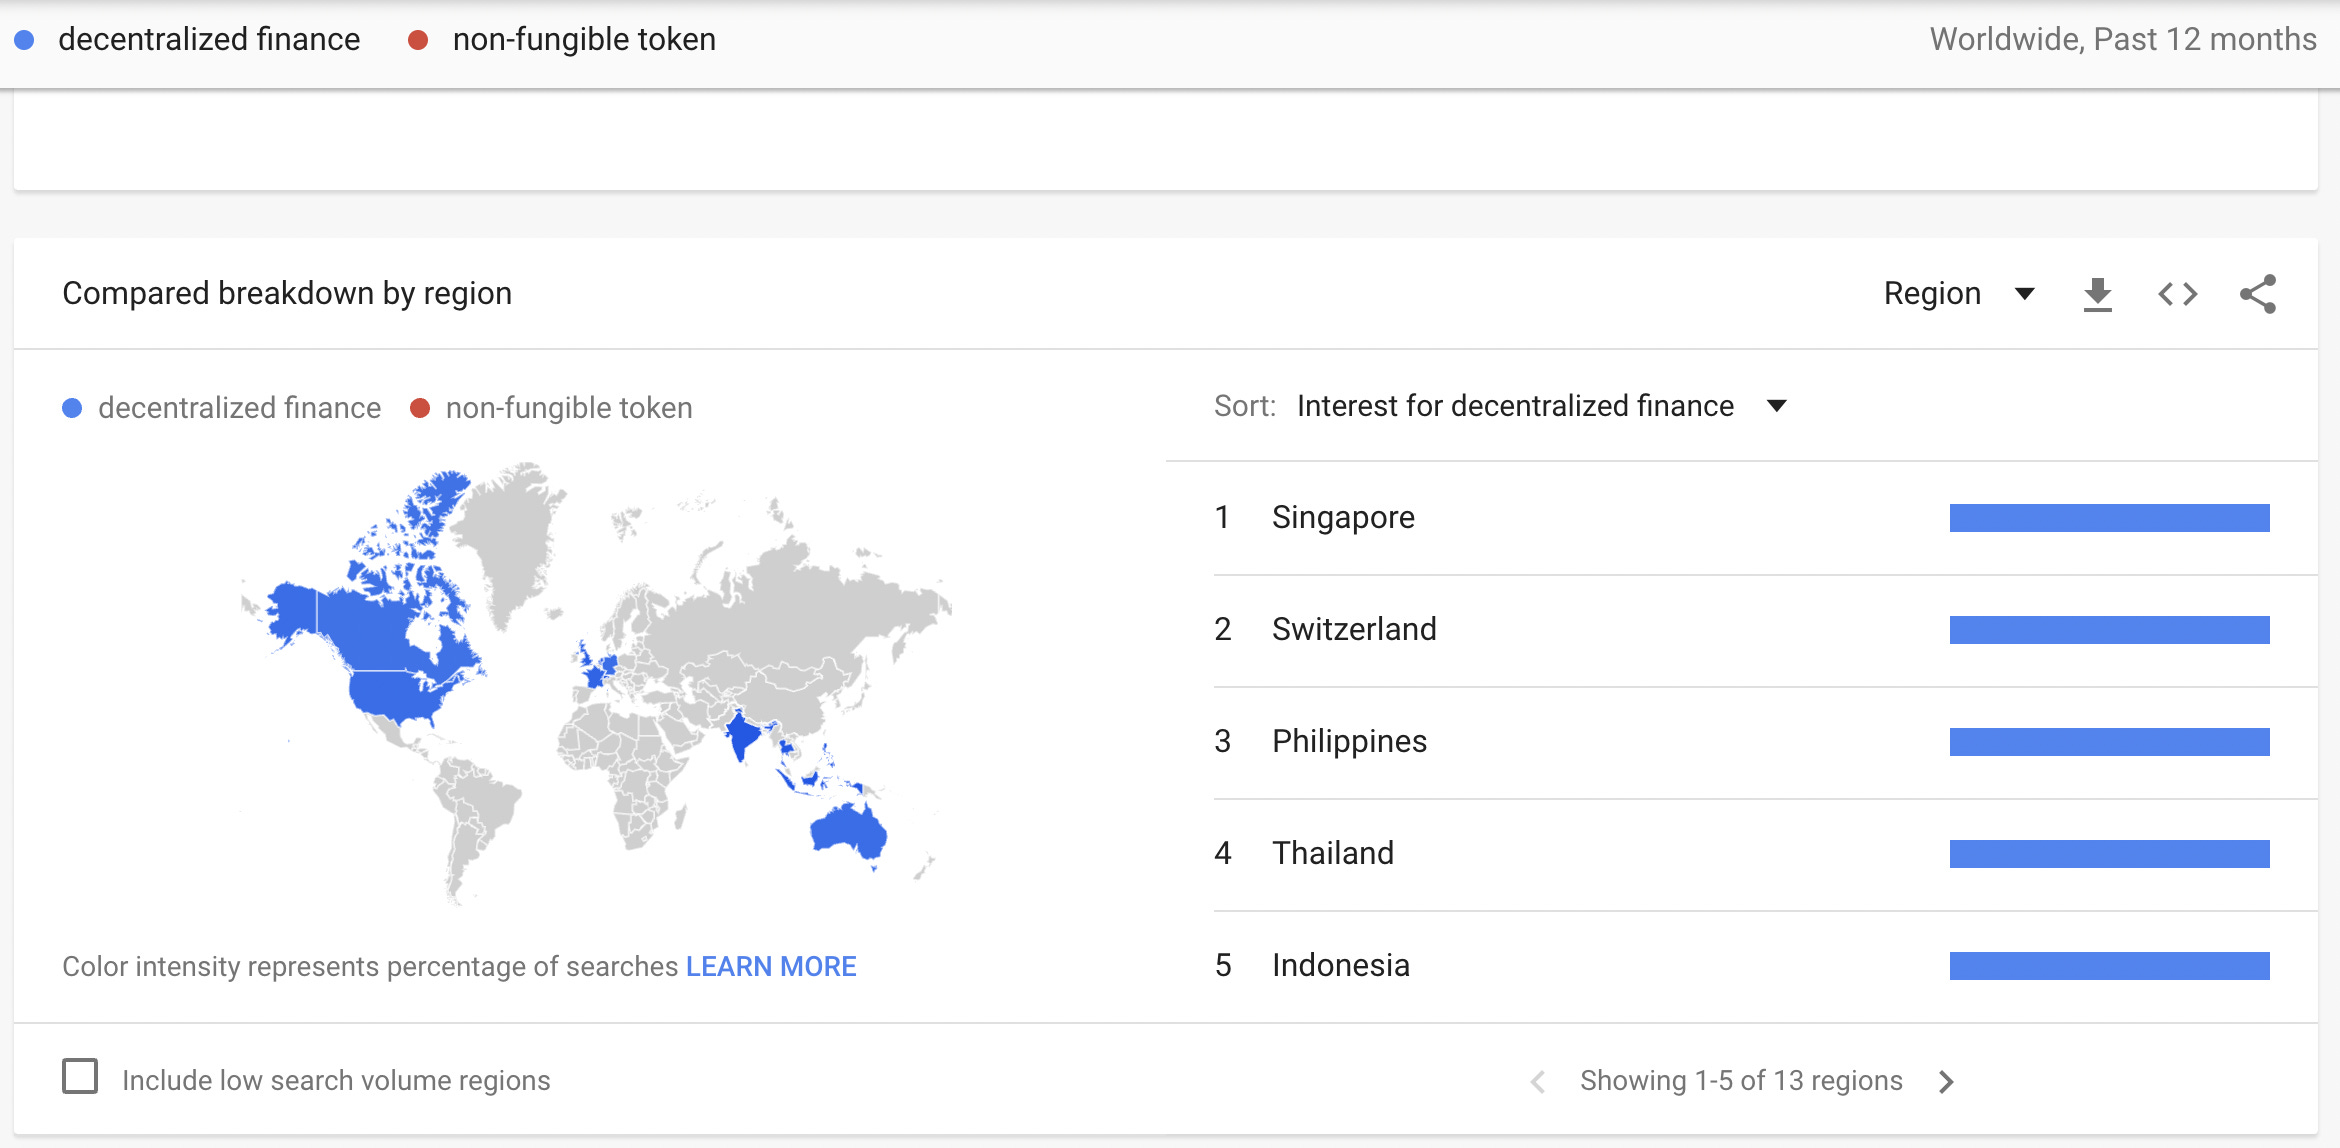2340x1148 pixels.
Task: Go to next page of regions
Action: 1945,1082
